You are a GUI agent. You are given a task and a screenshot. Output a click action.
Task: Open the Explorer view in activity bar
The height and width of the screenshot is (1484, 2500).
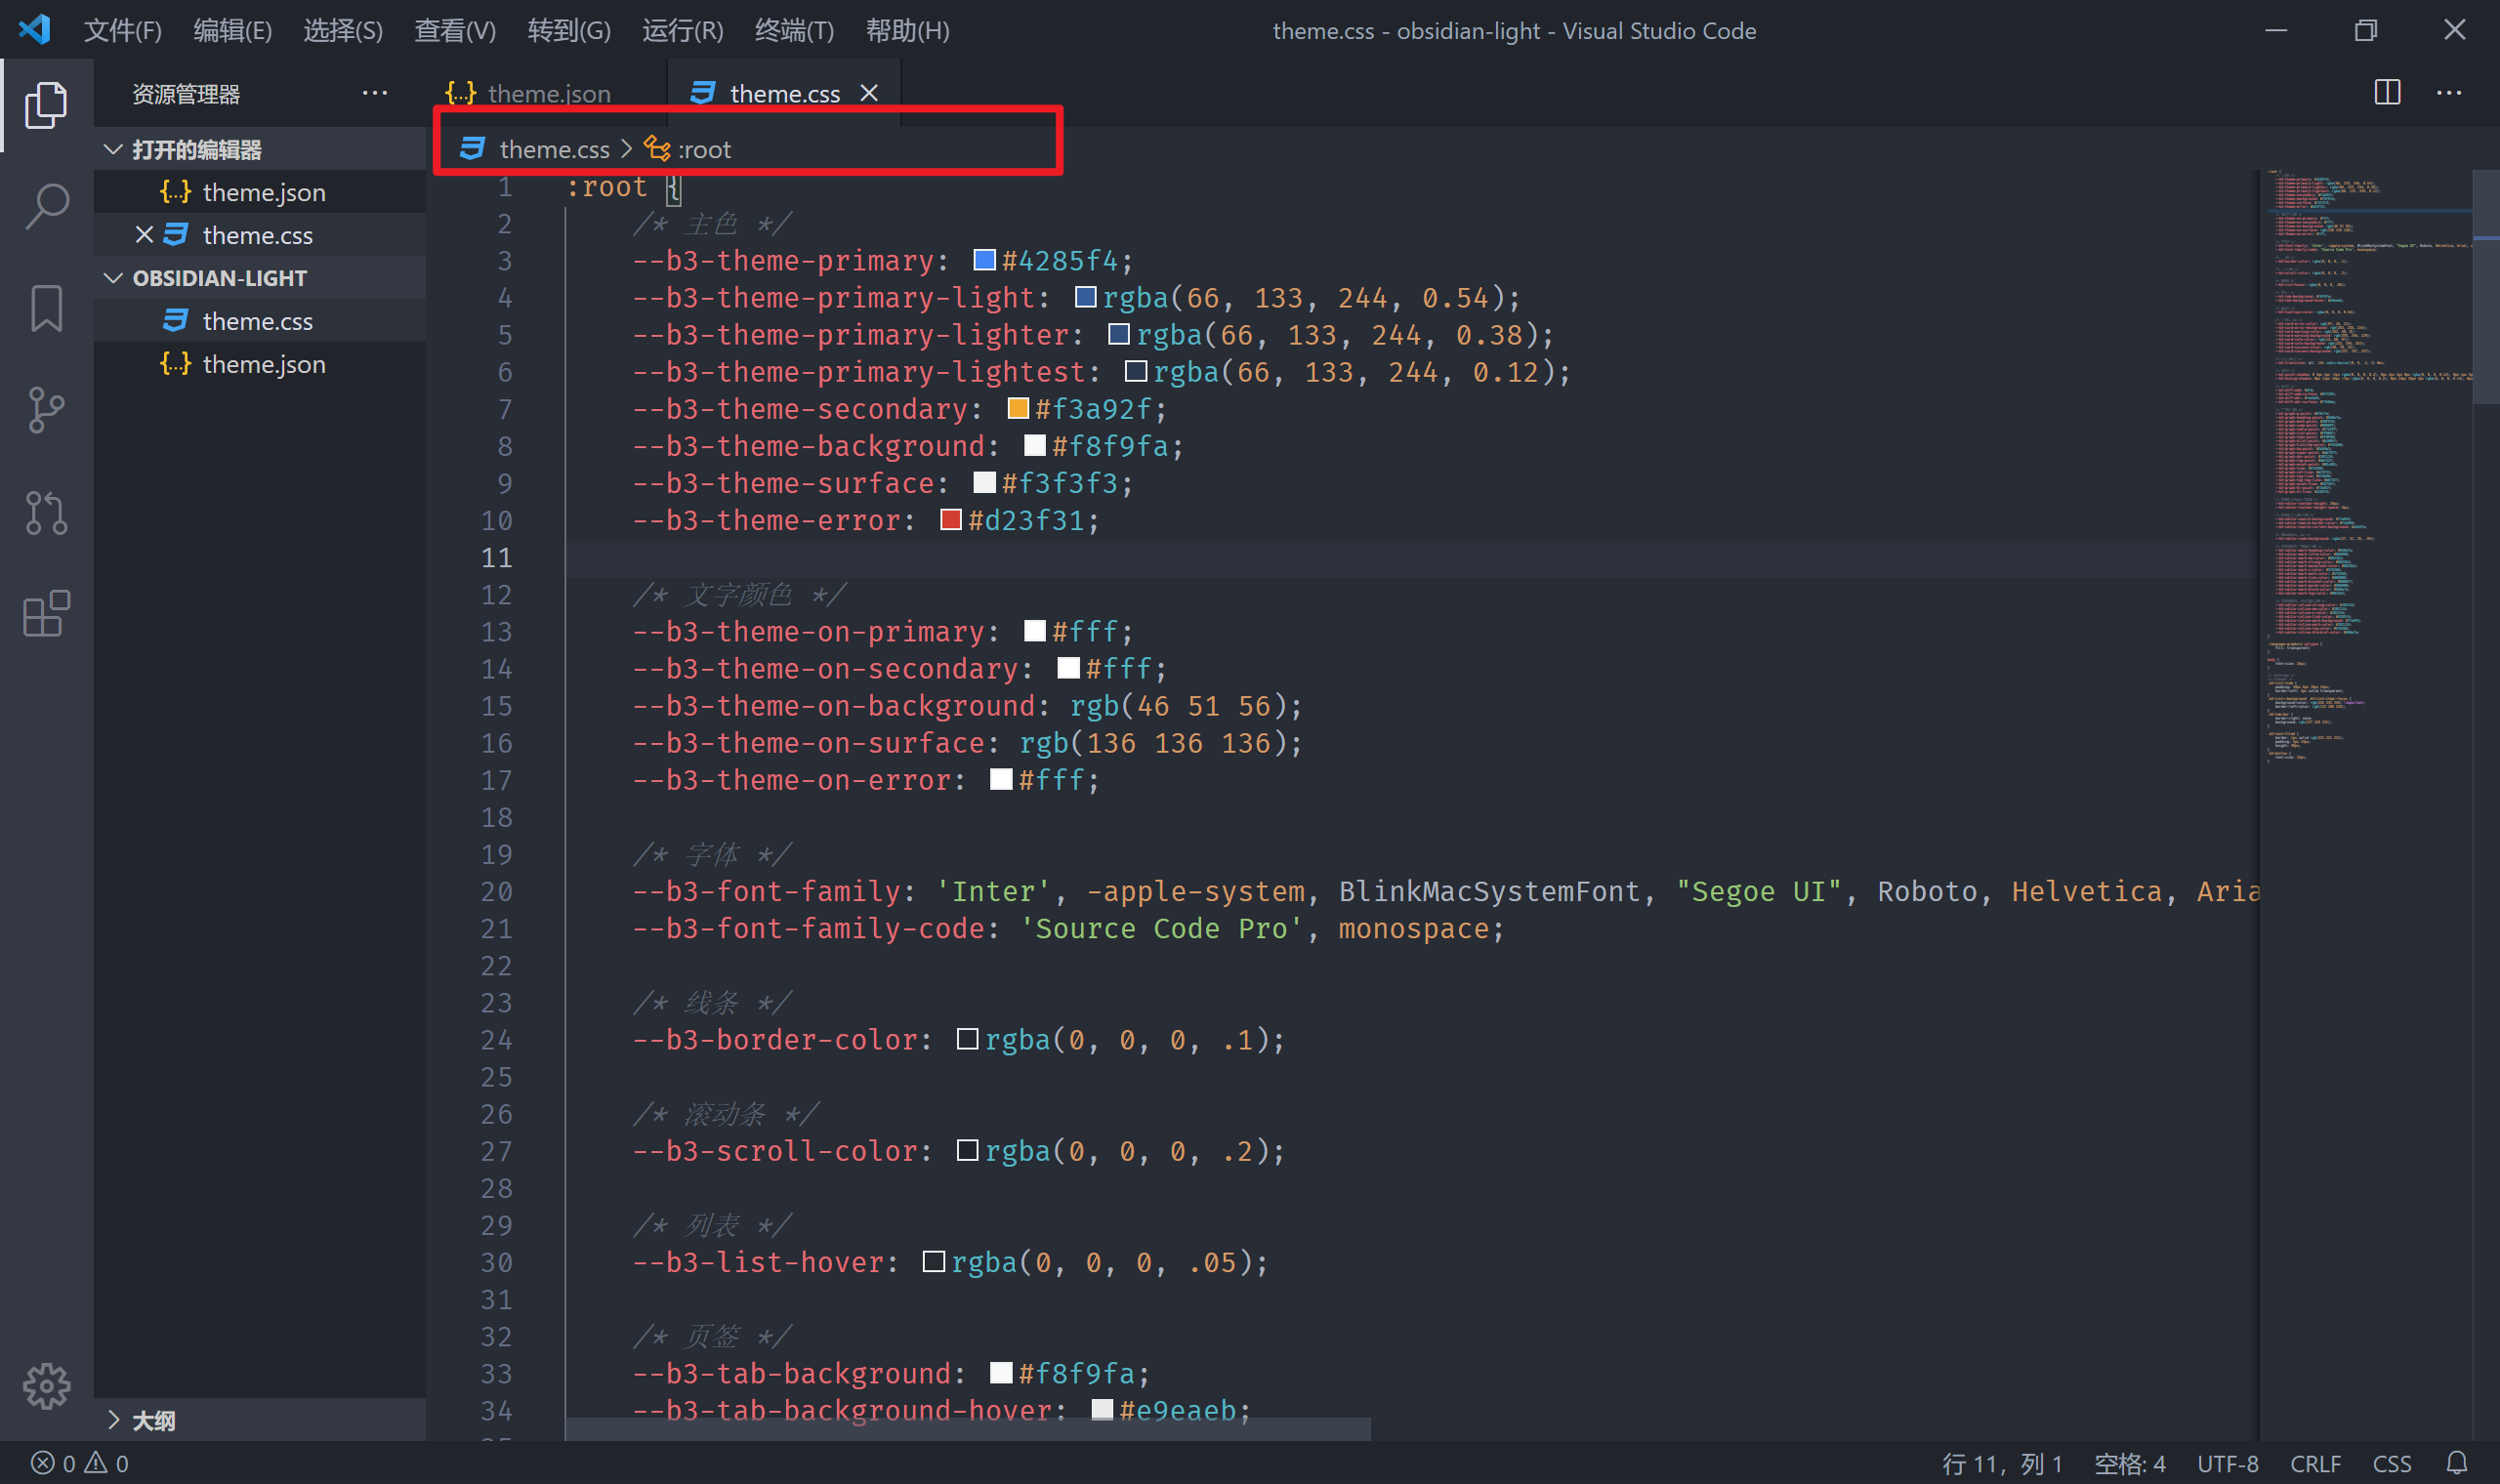click(x=46, y=104)
